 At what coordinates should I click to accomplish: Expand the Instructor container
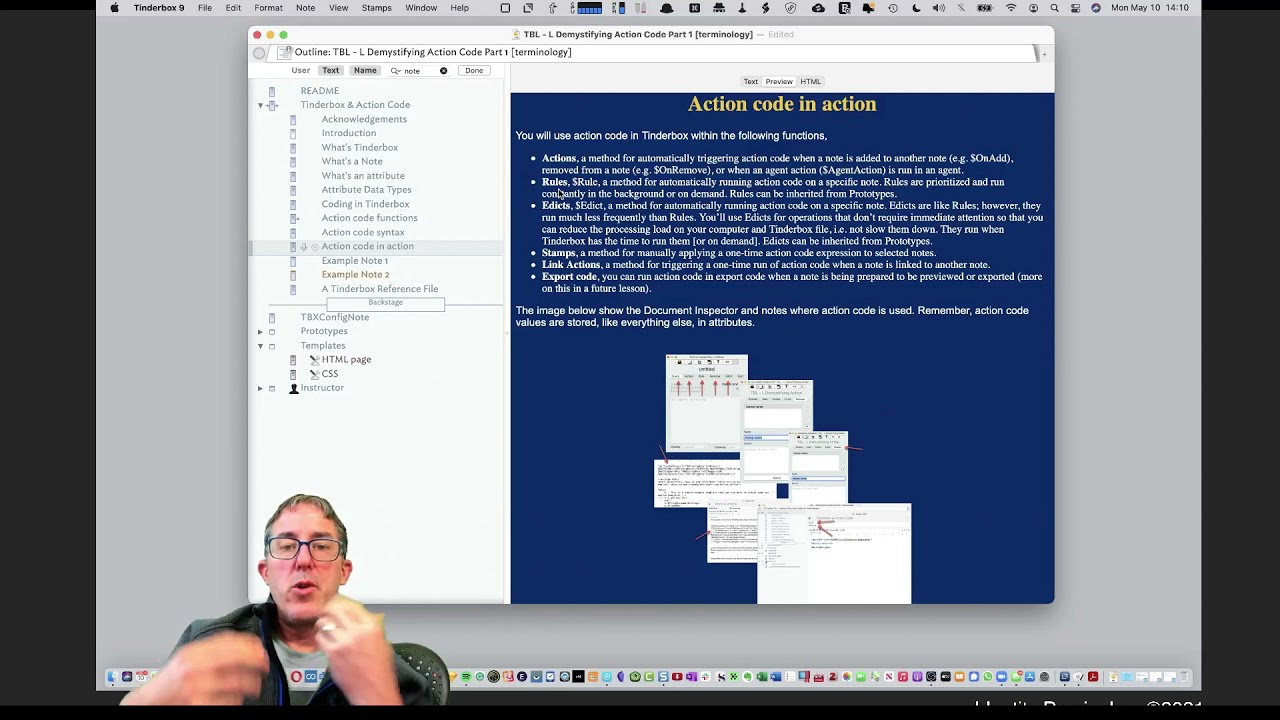260,388
